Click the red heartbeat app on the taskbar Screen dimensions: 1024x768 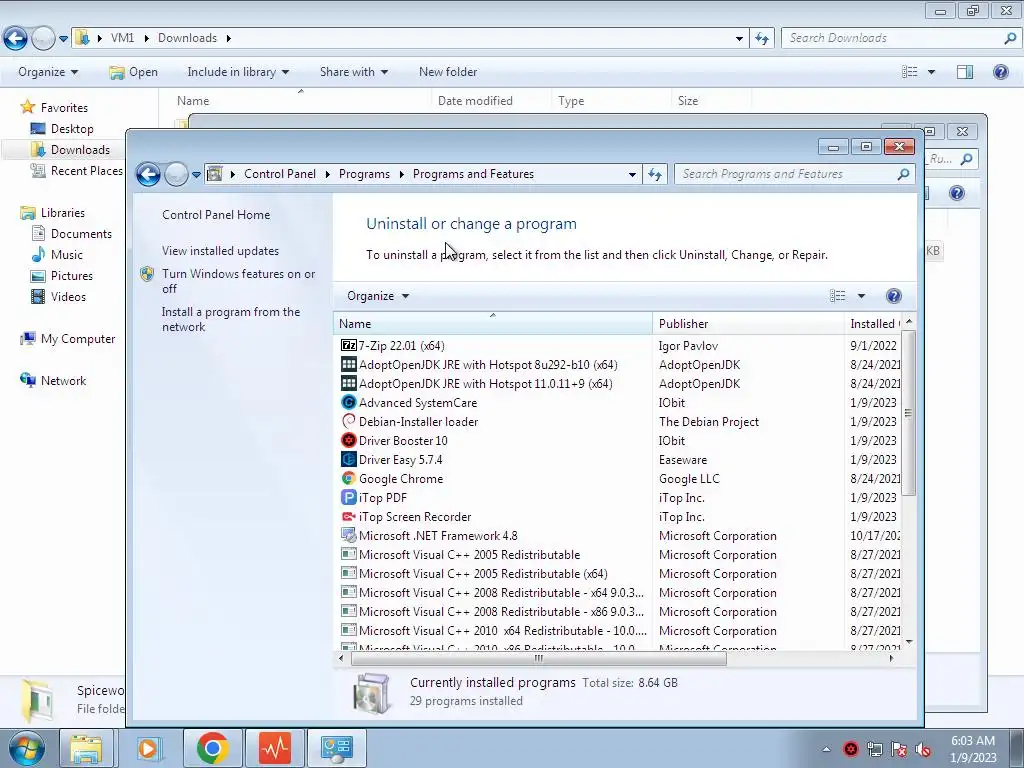tap(275, 748)
